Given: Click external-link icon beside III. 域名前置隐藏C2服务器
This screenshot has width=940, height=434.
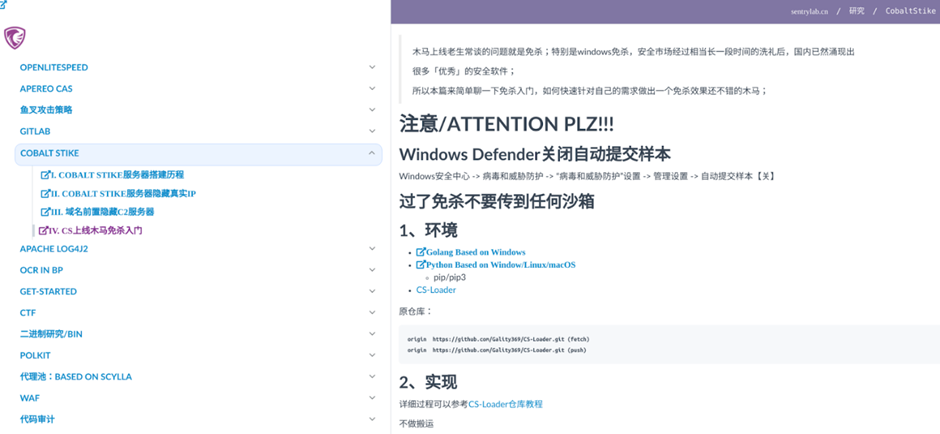Looking at the screenshot, I should [x=45, y=212].
